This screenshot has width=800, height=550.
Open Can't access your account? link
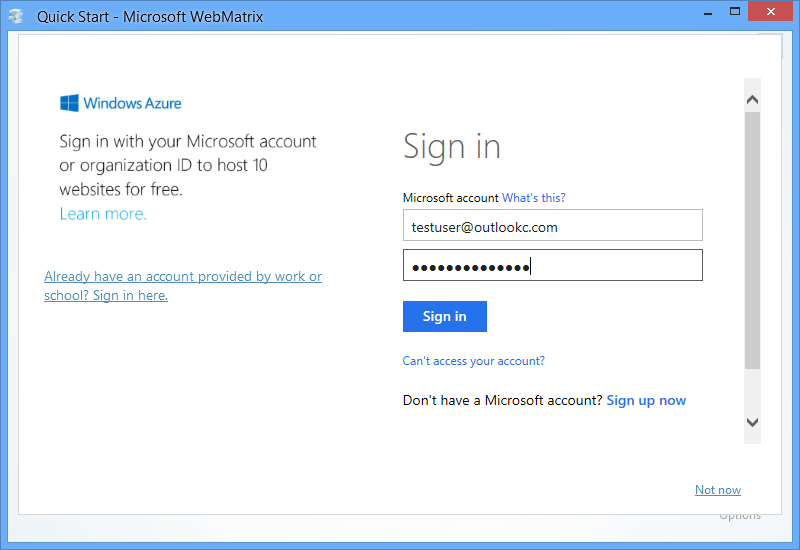coord(473,361)
